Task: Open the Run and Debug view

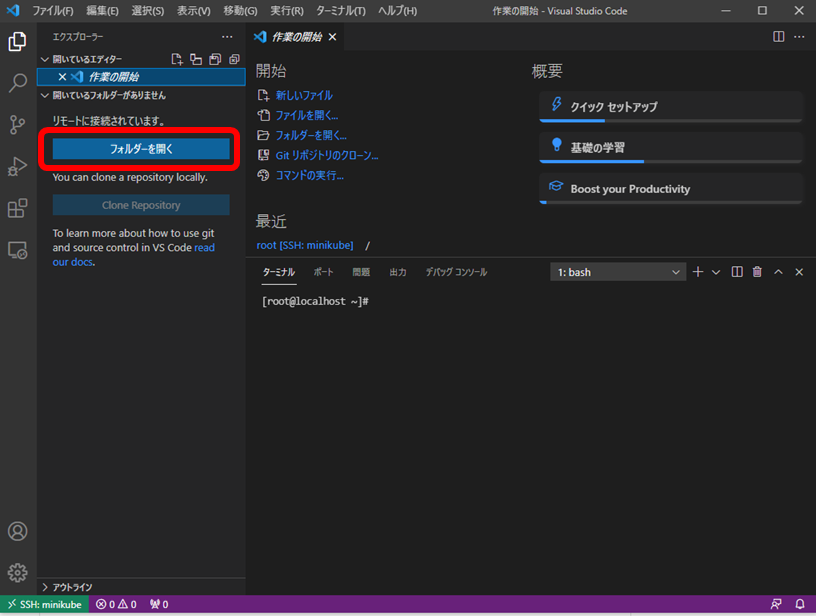Action: coord(17,166)
